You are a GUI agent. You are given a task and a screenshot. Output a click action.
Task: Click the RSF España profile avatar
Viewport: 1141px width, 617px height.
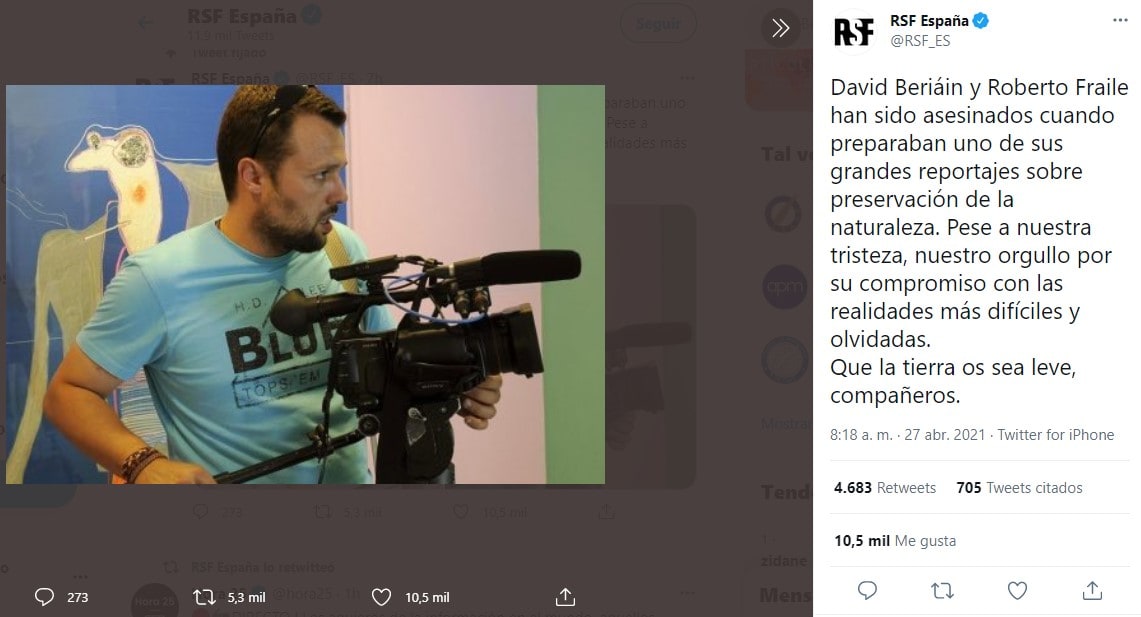click(x=854, y=30)
